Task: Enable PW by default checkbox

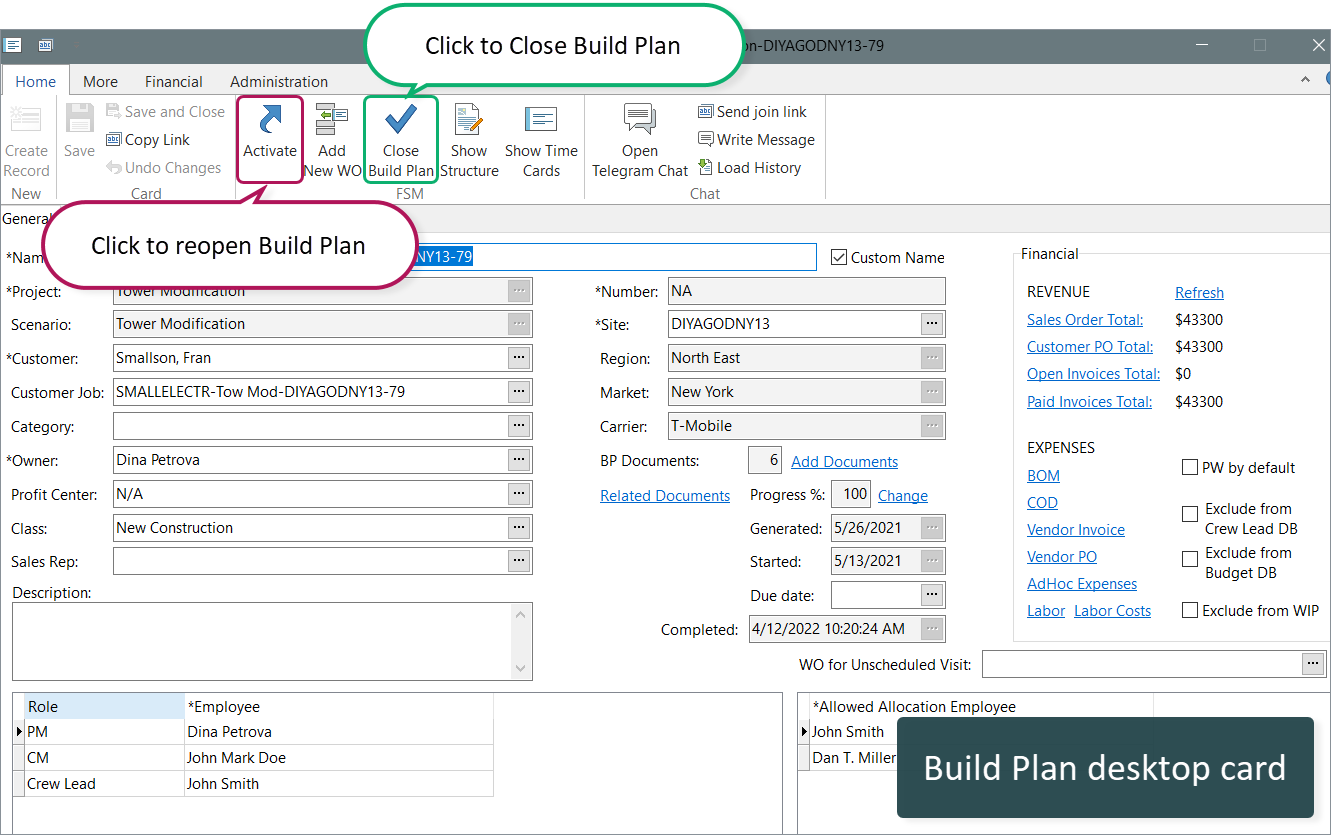Action: coord(1190,468)
